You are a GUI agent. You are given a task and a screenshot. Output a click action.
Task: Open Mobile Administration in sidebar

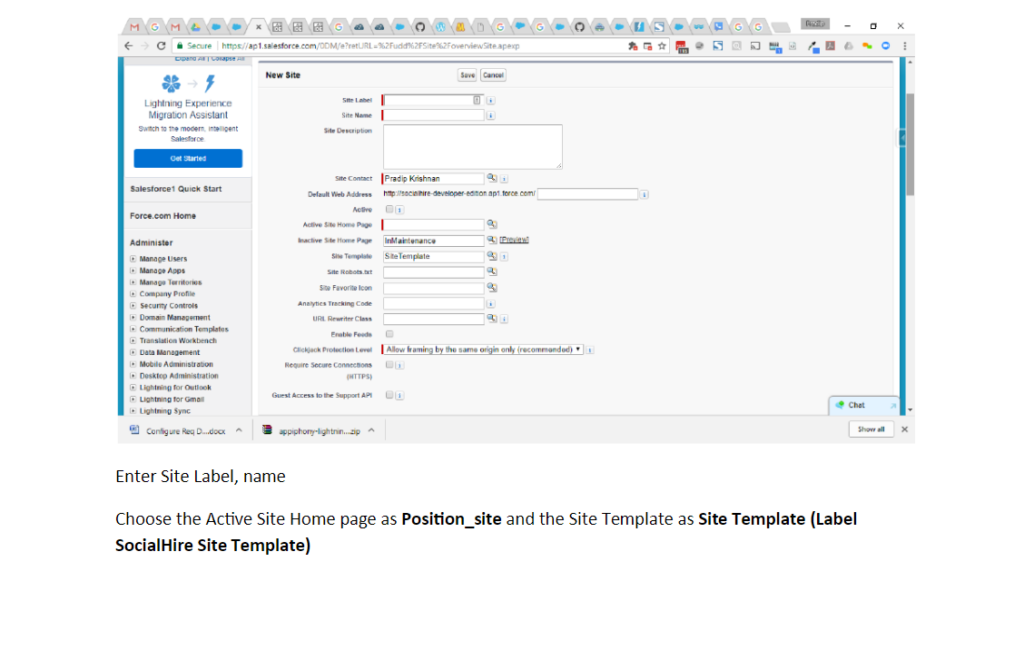click(x=176, y=364)
